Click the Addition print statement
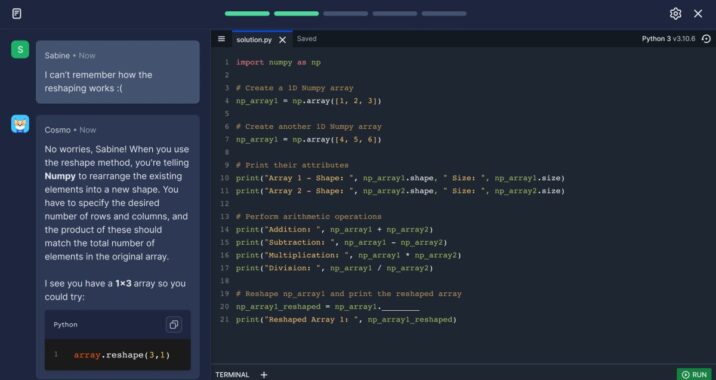 pyautogui.click(x=334, y=230)
